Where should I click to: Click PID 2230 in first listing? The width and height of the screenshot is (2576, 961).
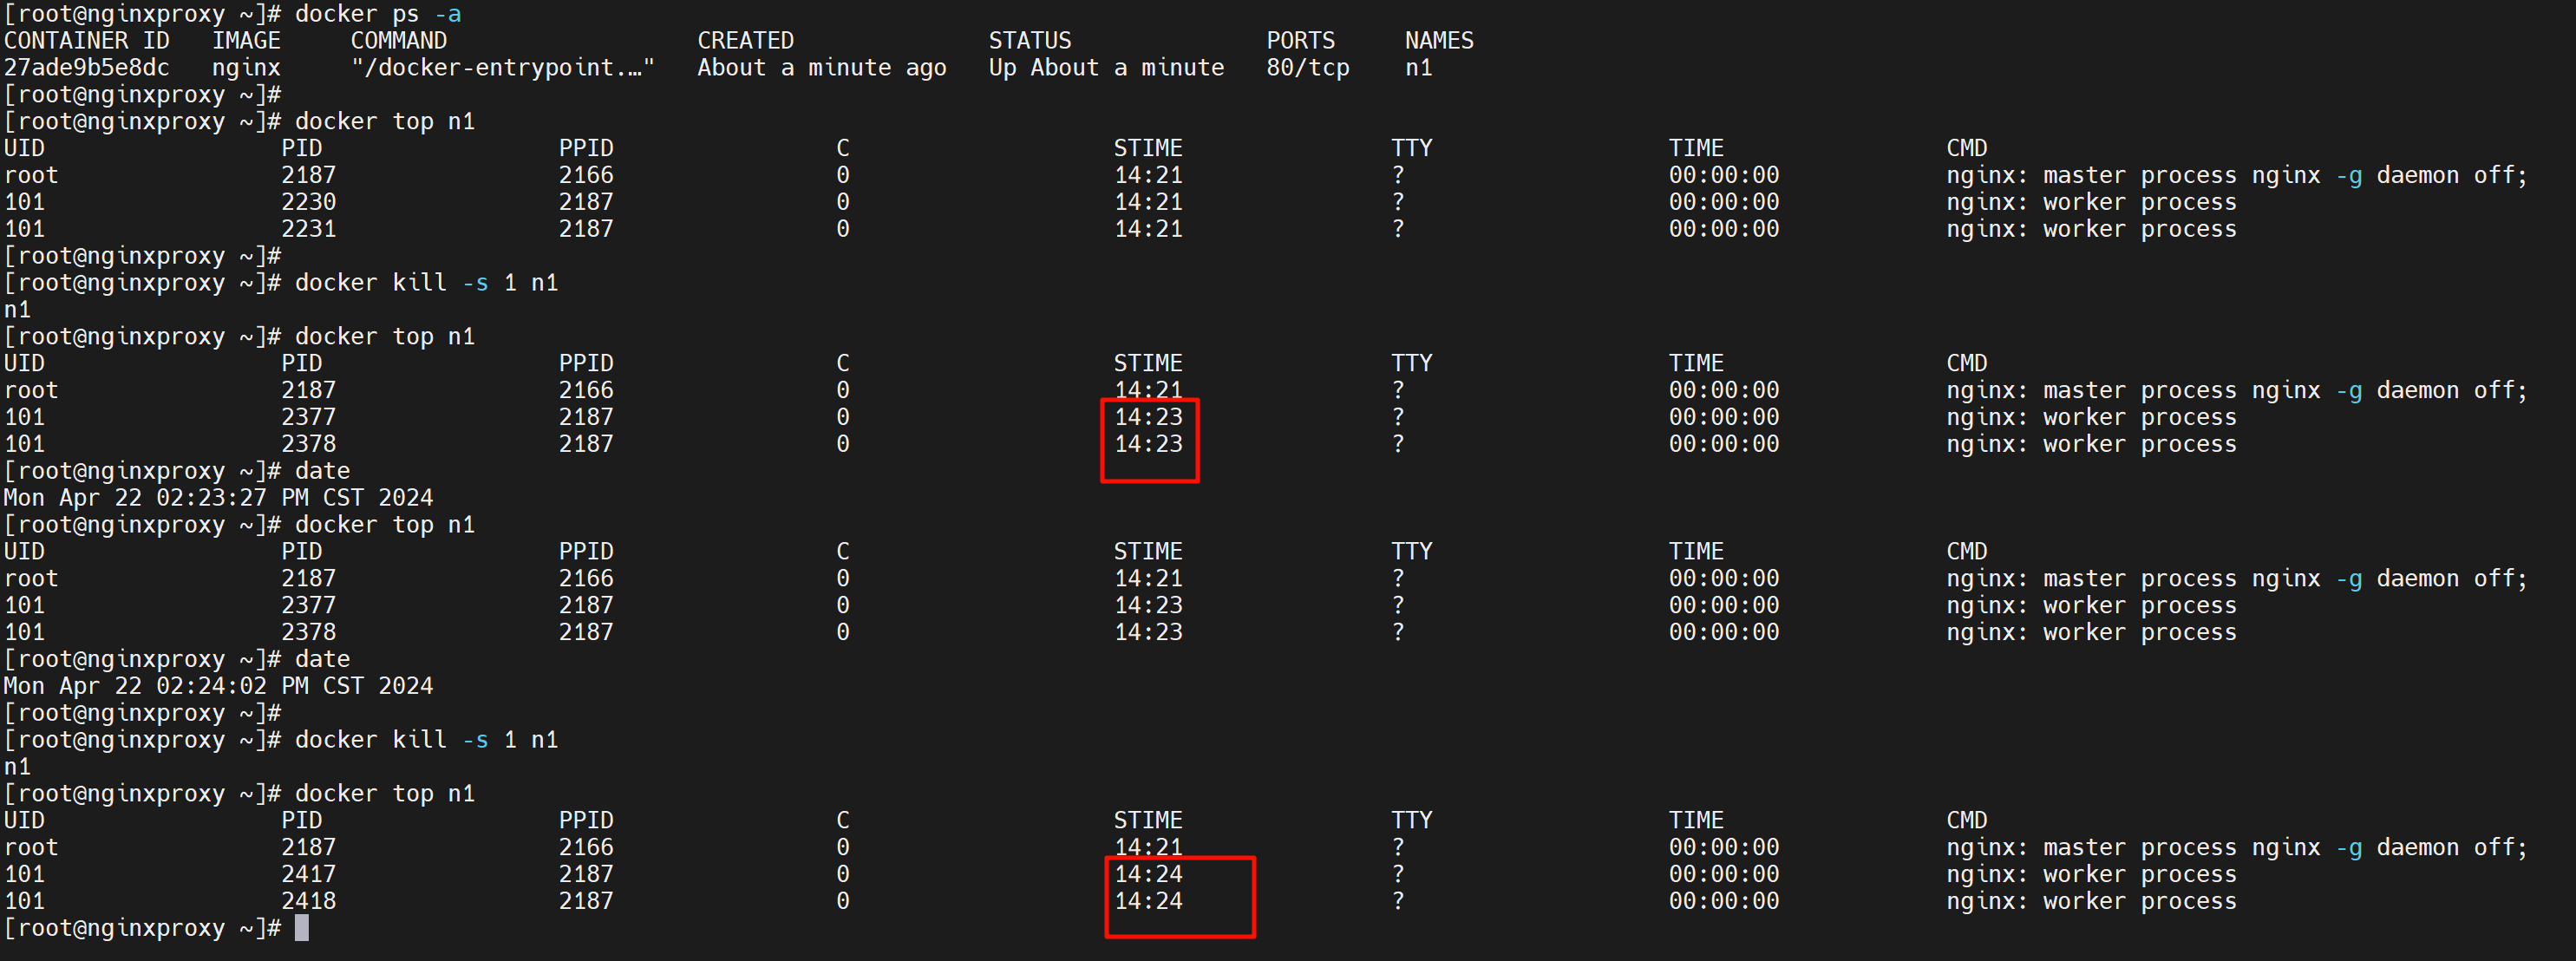tap(308, 202)
